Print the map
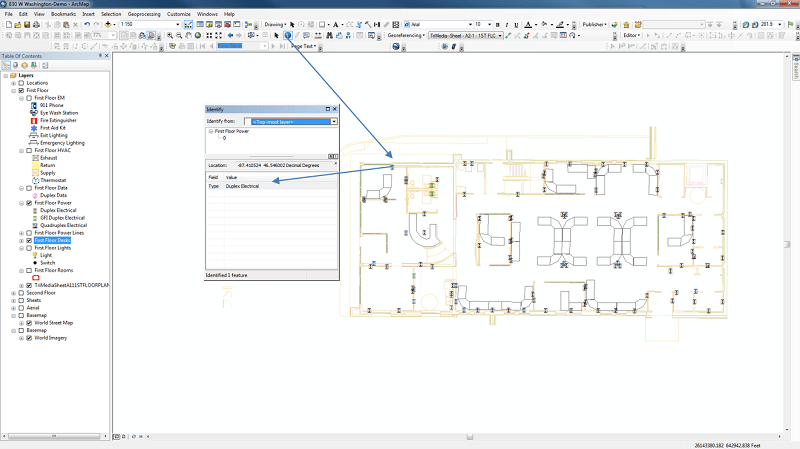This screenshot has height=449, width=800. (x=36, y=24)
